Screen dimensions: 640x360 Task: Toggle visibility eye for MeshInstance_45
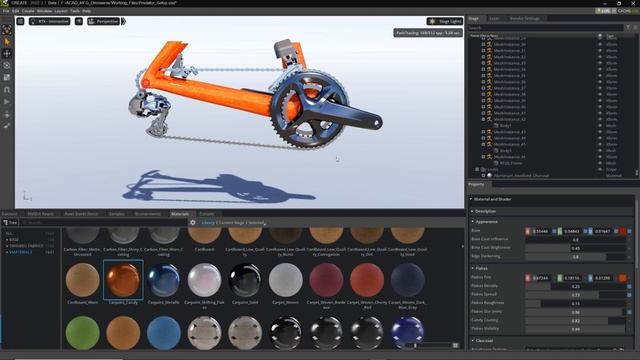[x=600, y=144]
